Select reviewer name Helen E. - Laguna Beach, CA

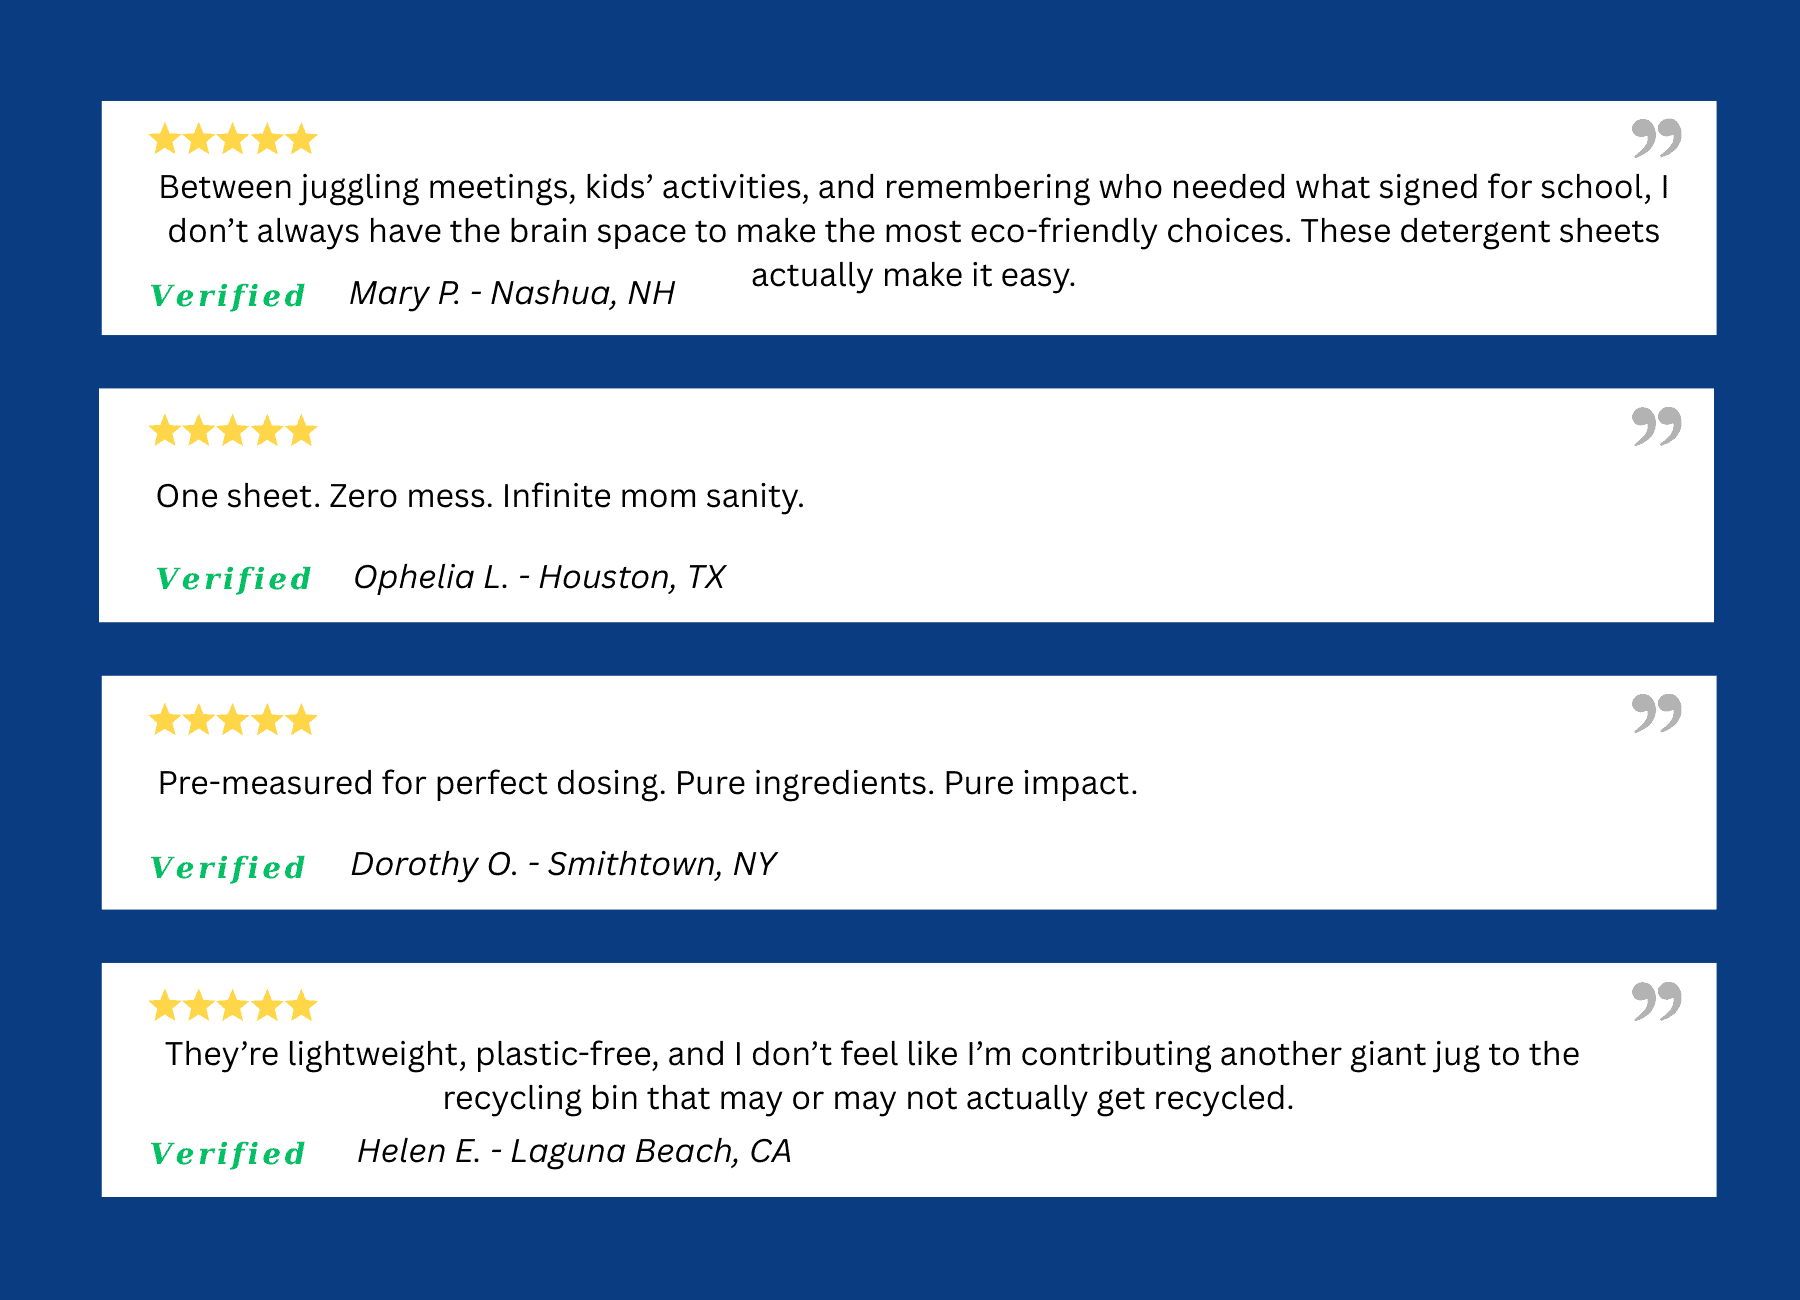(574, 1151)
